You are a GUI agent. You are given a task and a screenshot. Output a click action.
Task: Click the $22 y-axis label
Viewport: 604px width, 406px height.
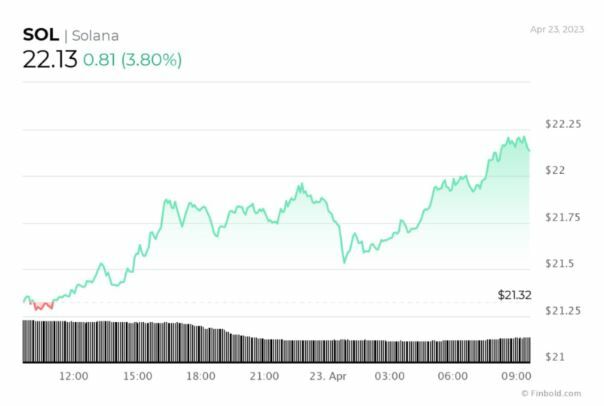pyautogui.click(x=556, y=170)
